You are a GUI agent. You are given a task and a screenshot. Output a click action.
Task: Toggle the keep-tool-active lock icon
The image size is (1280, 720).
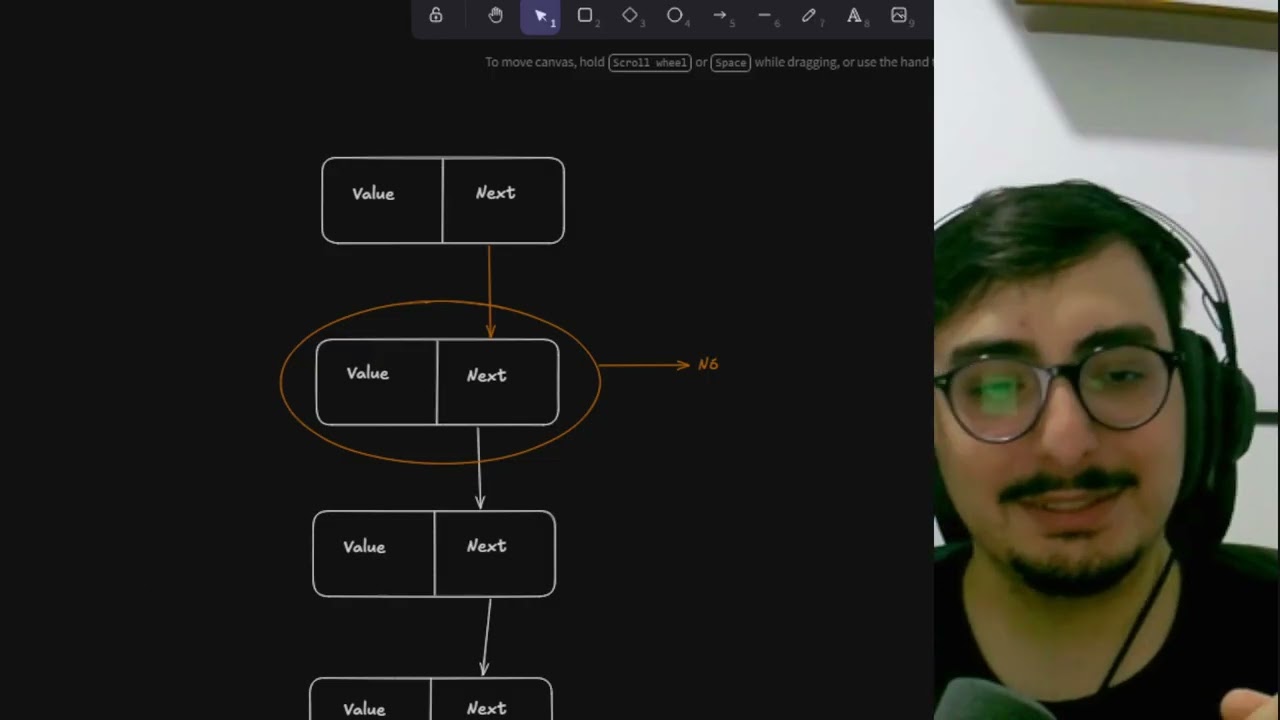pyautogui.click(x=436, y=15)
